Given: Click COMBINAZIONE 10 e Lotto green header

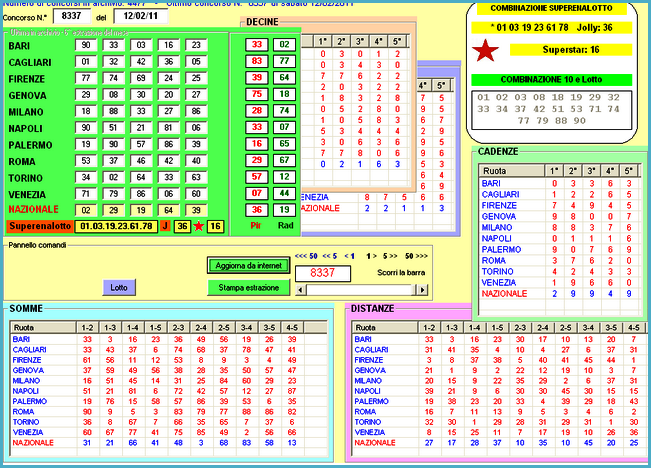Looking at the screenshot, I should pos(551,80).
